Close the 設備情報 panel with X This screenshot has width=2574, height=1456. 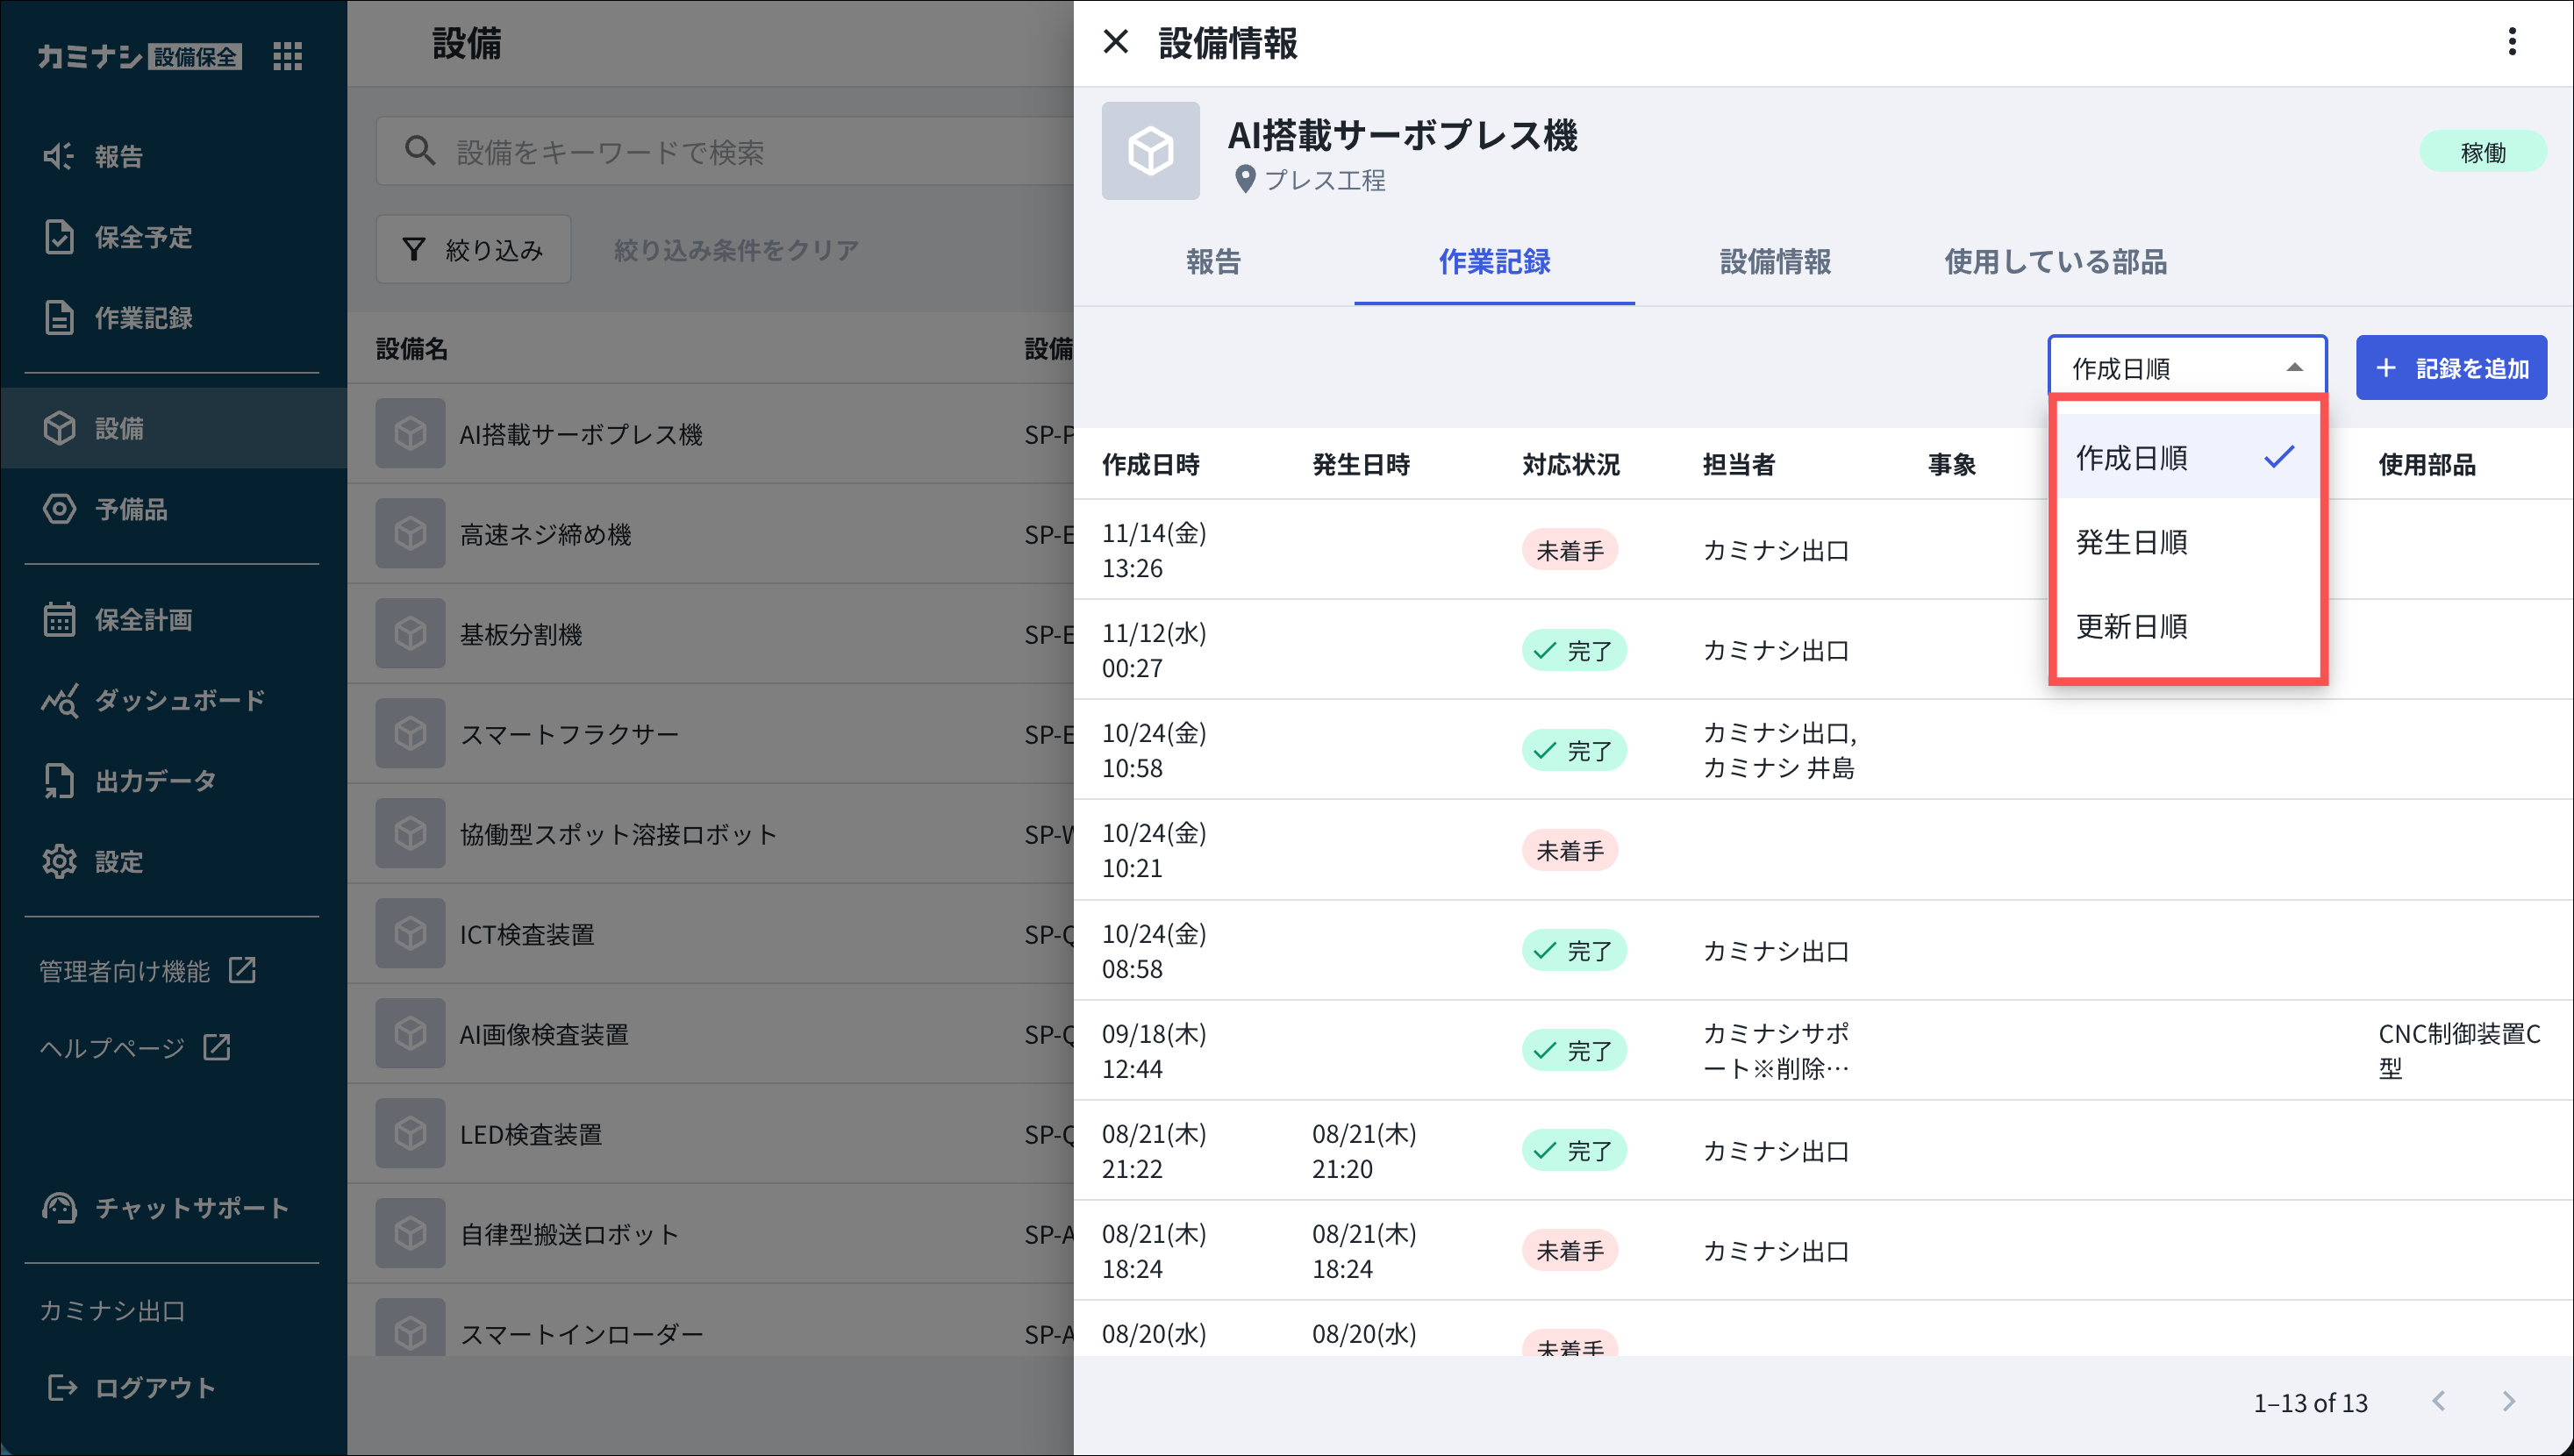1115,42
